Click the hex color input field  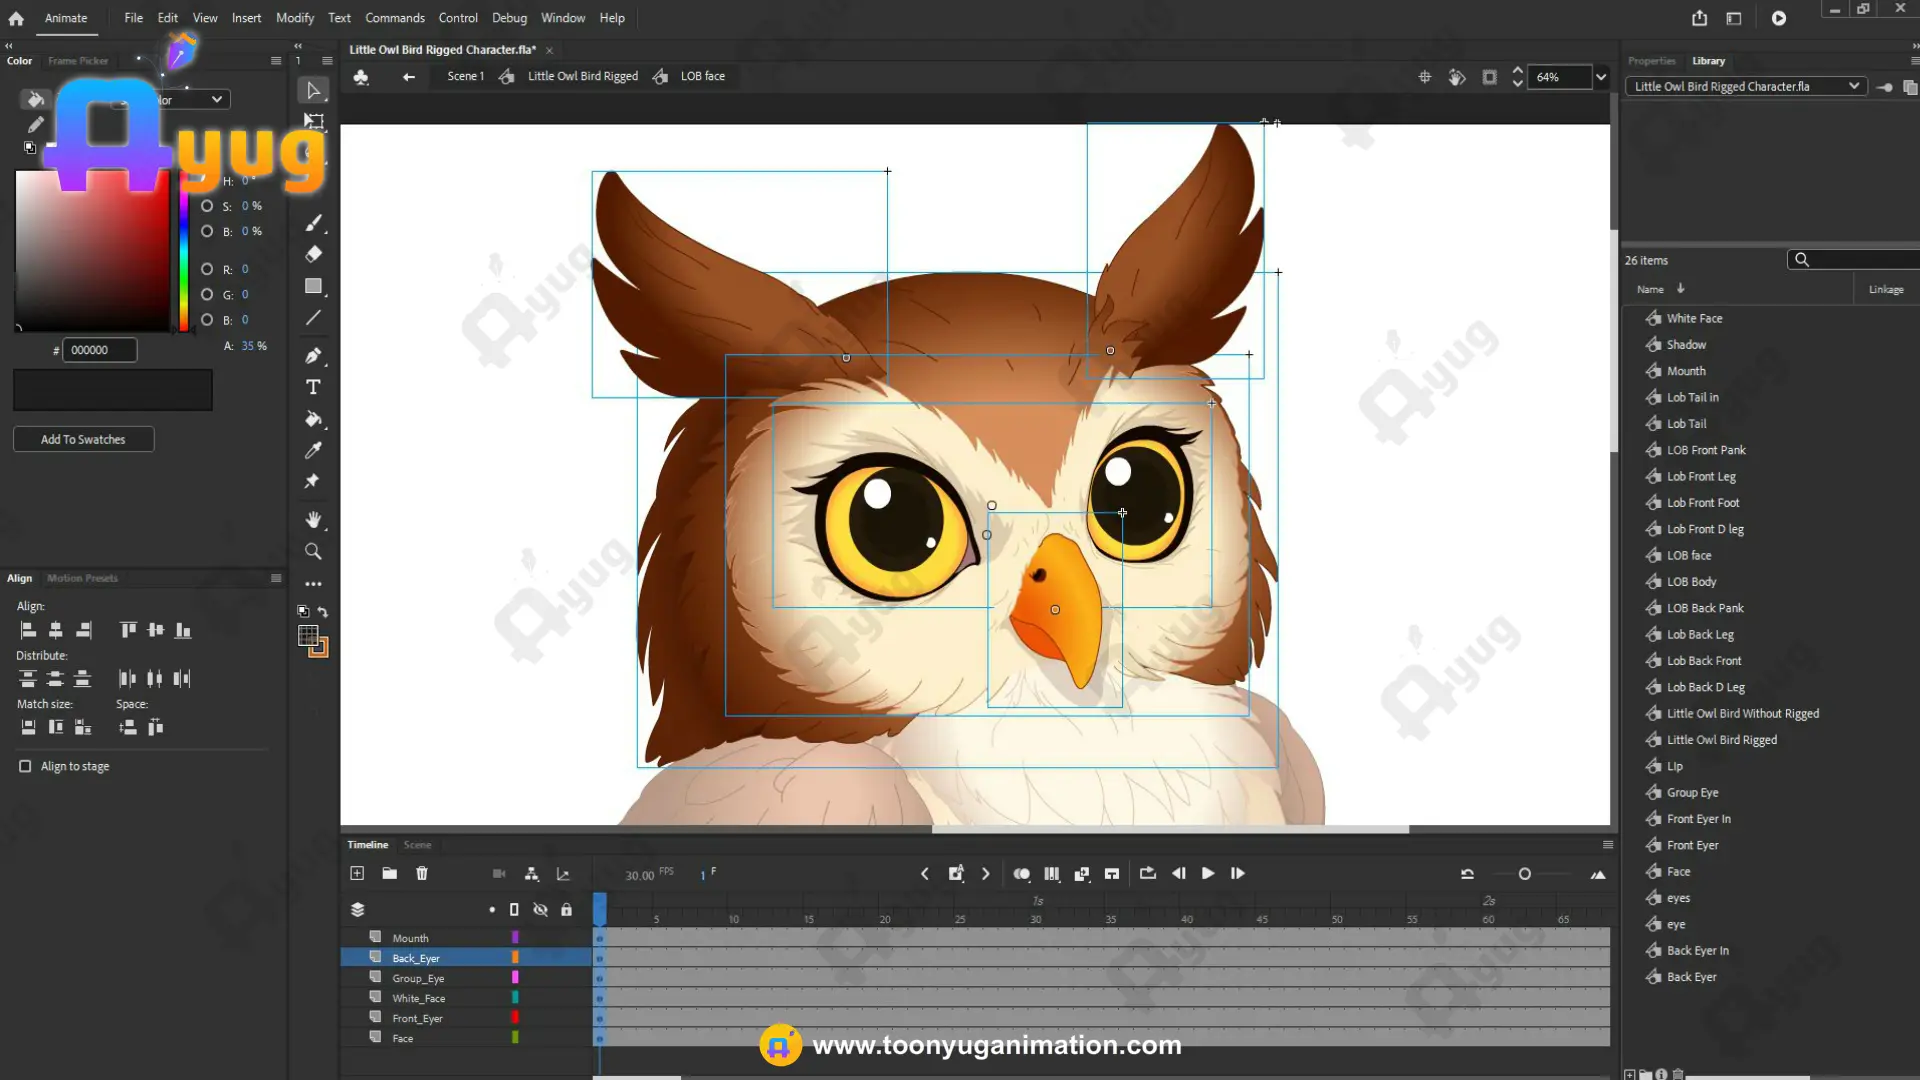(x=100, y=350)
